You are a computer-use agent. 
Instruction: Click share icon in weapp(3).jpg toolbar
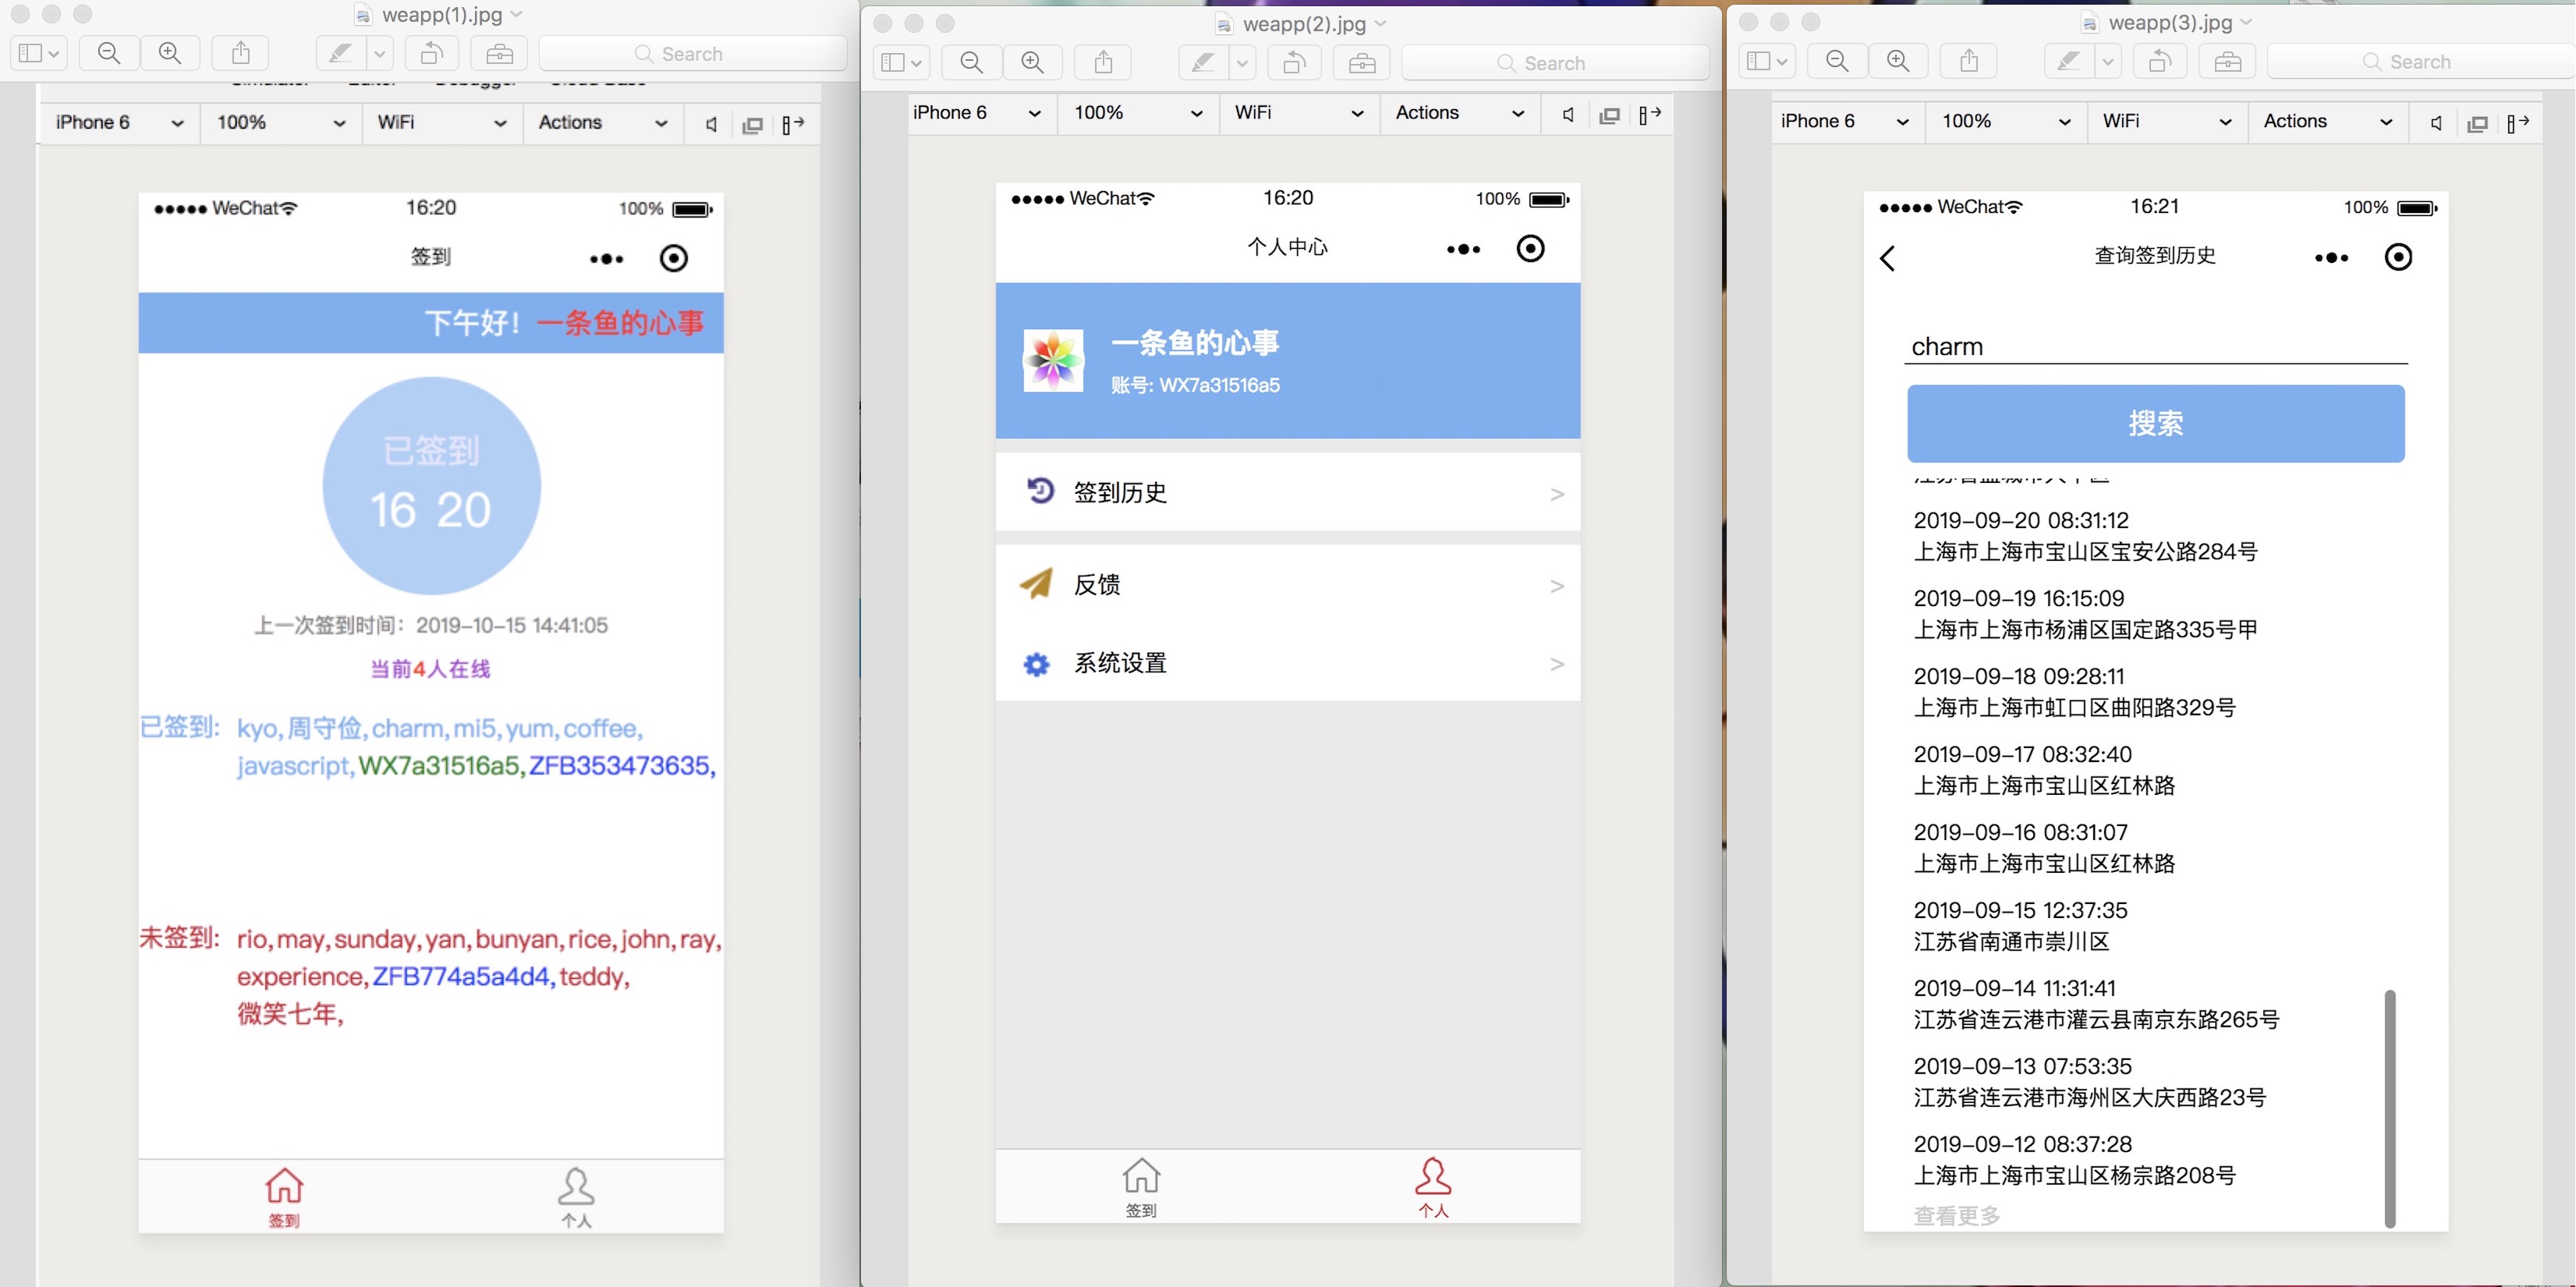point(1969,61)
